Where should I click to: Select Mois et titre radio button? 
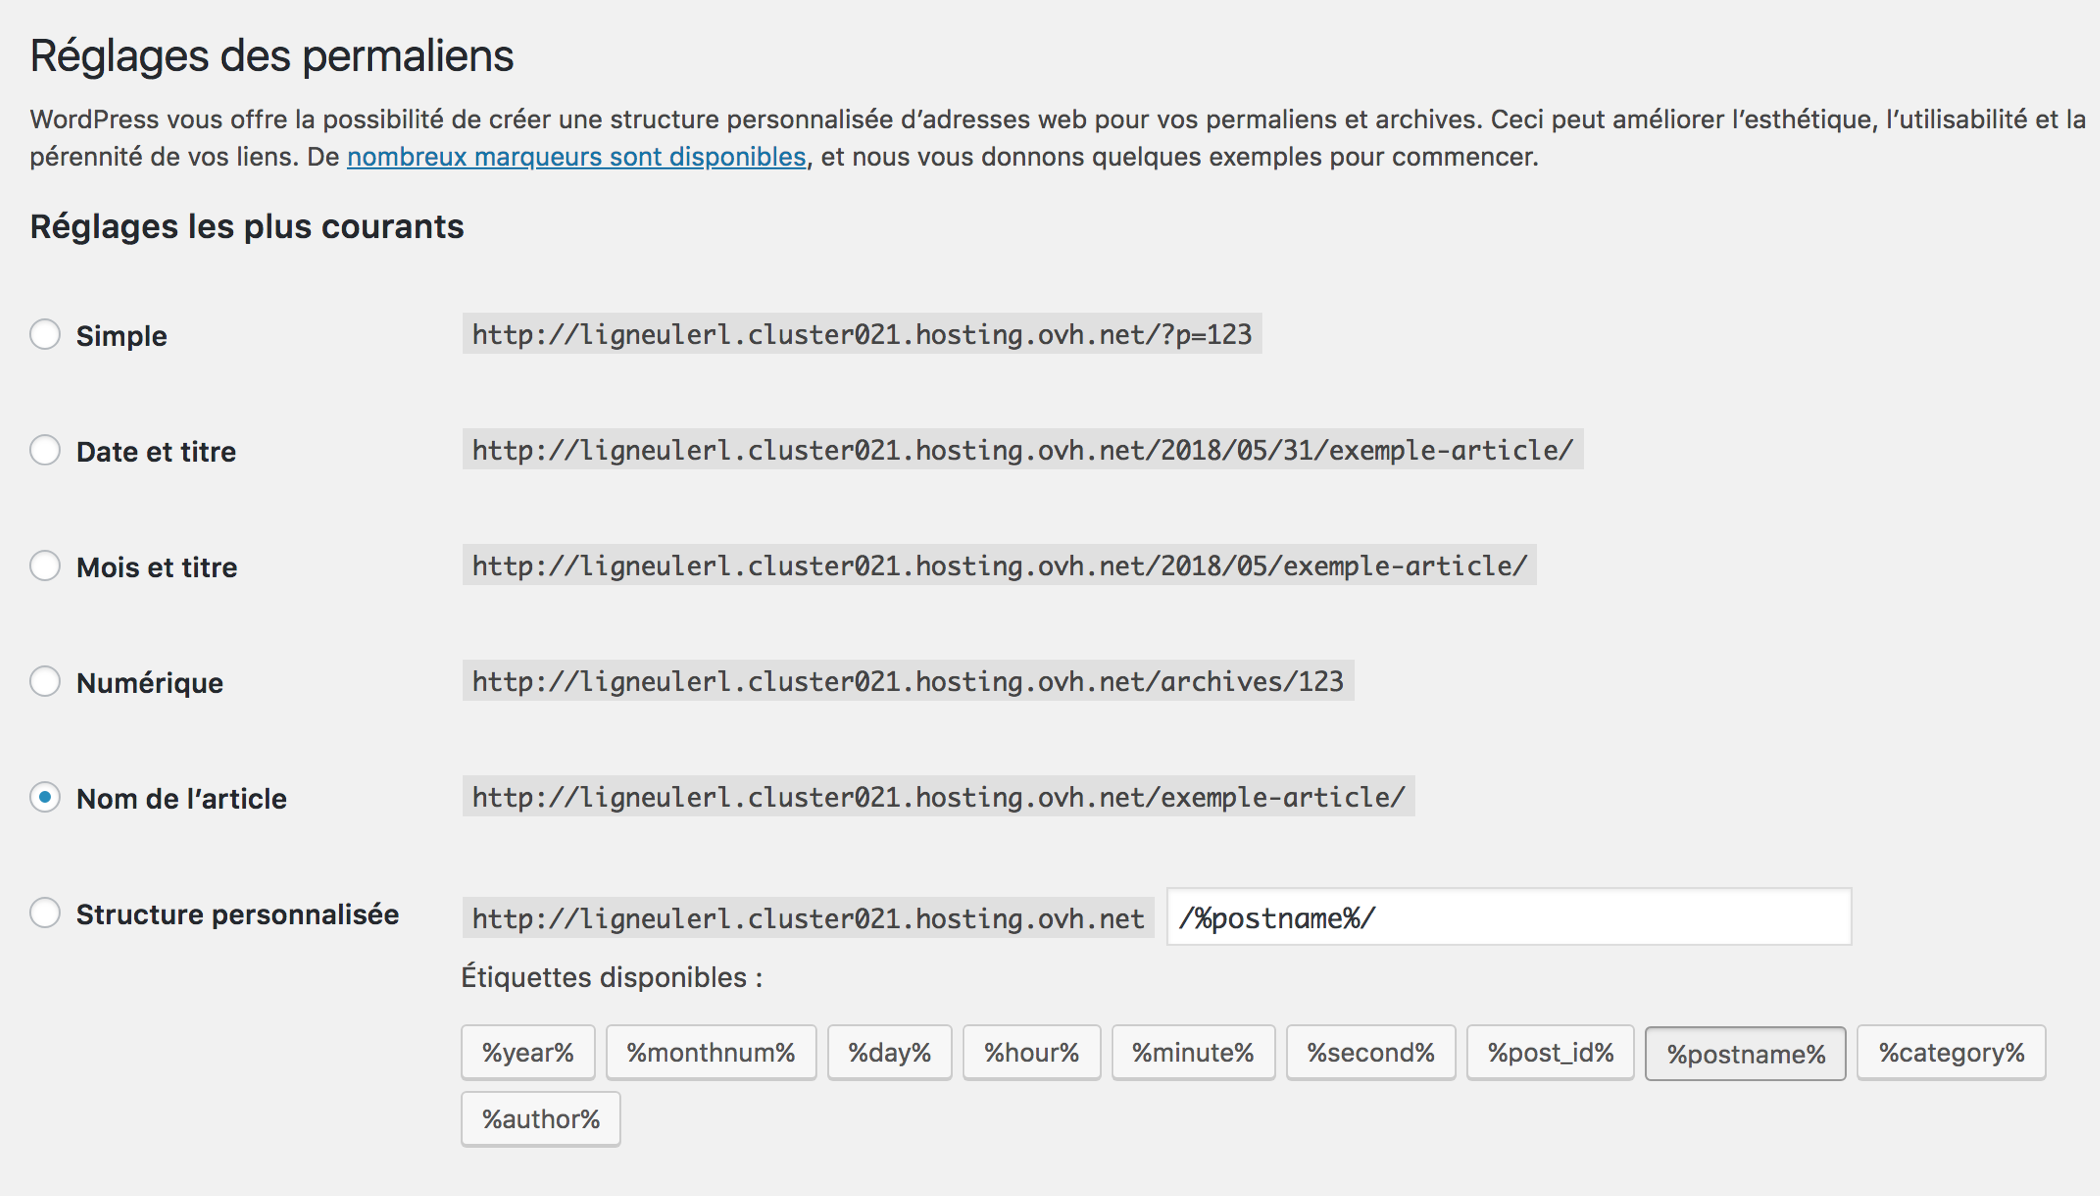tap(45, 566)
